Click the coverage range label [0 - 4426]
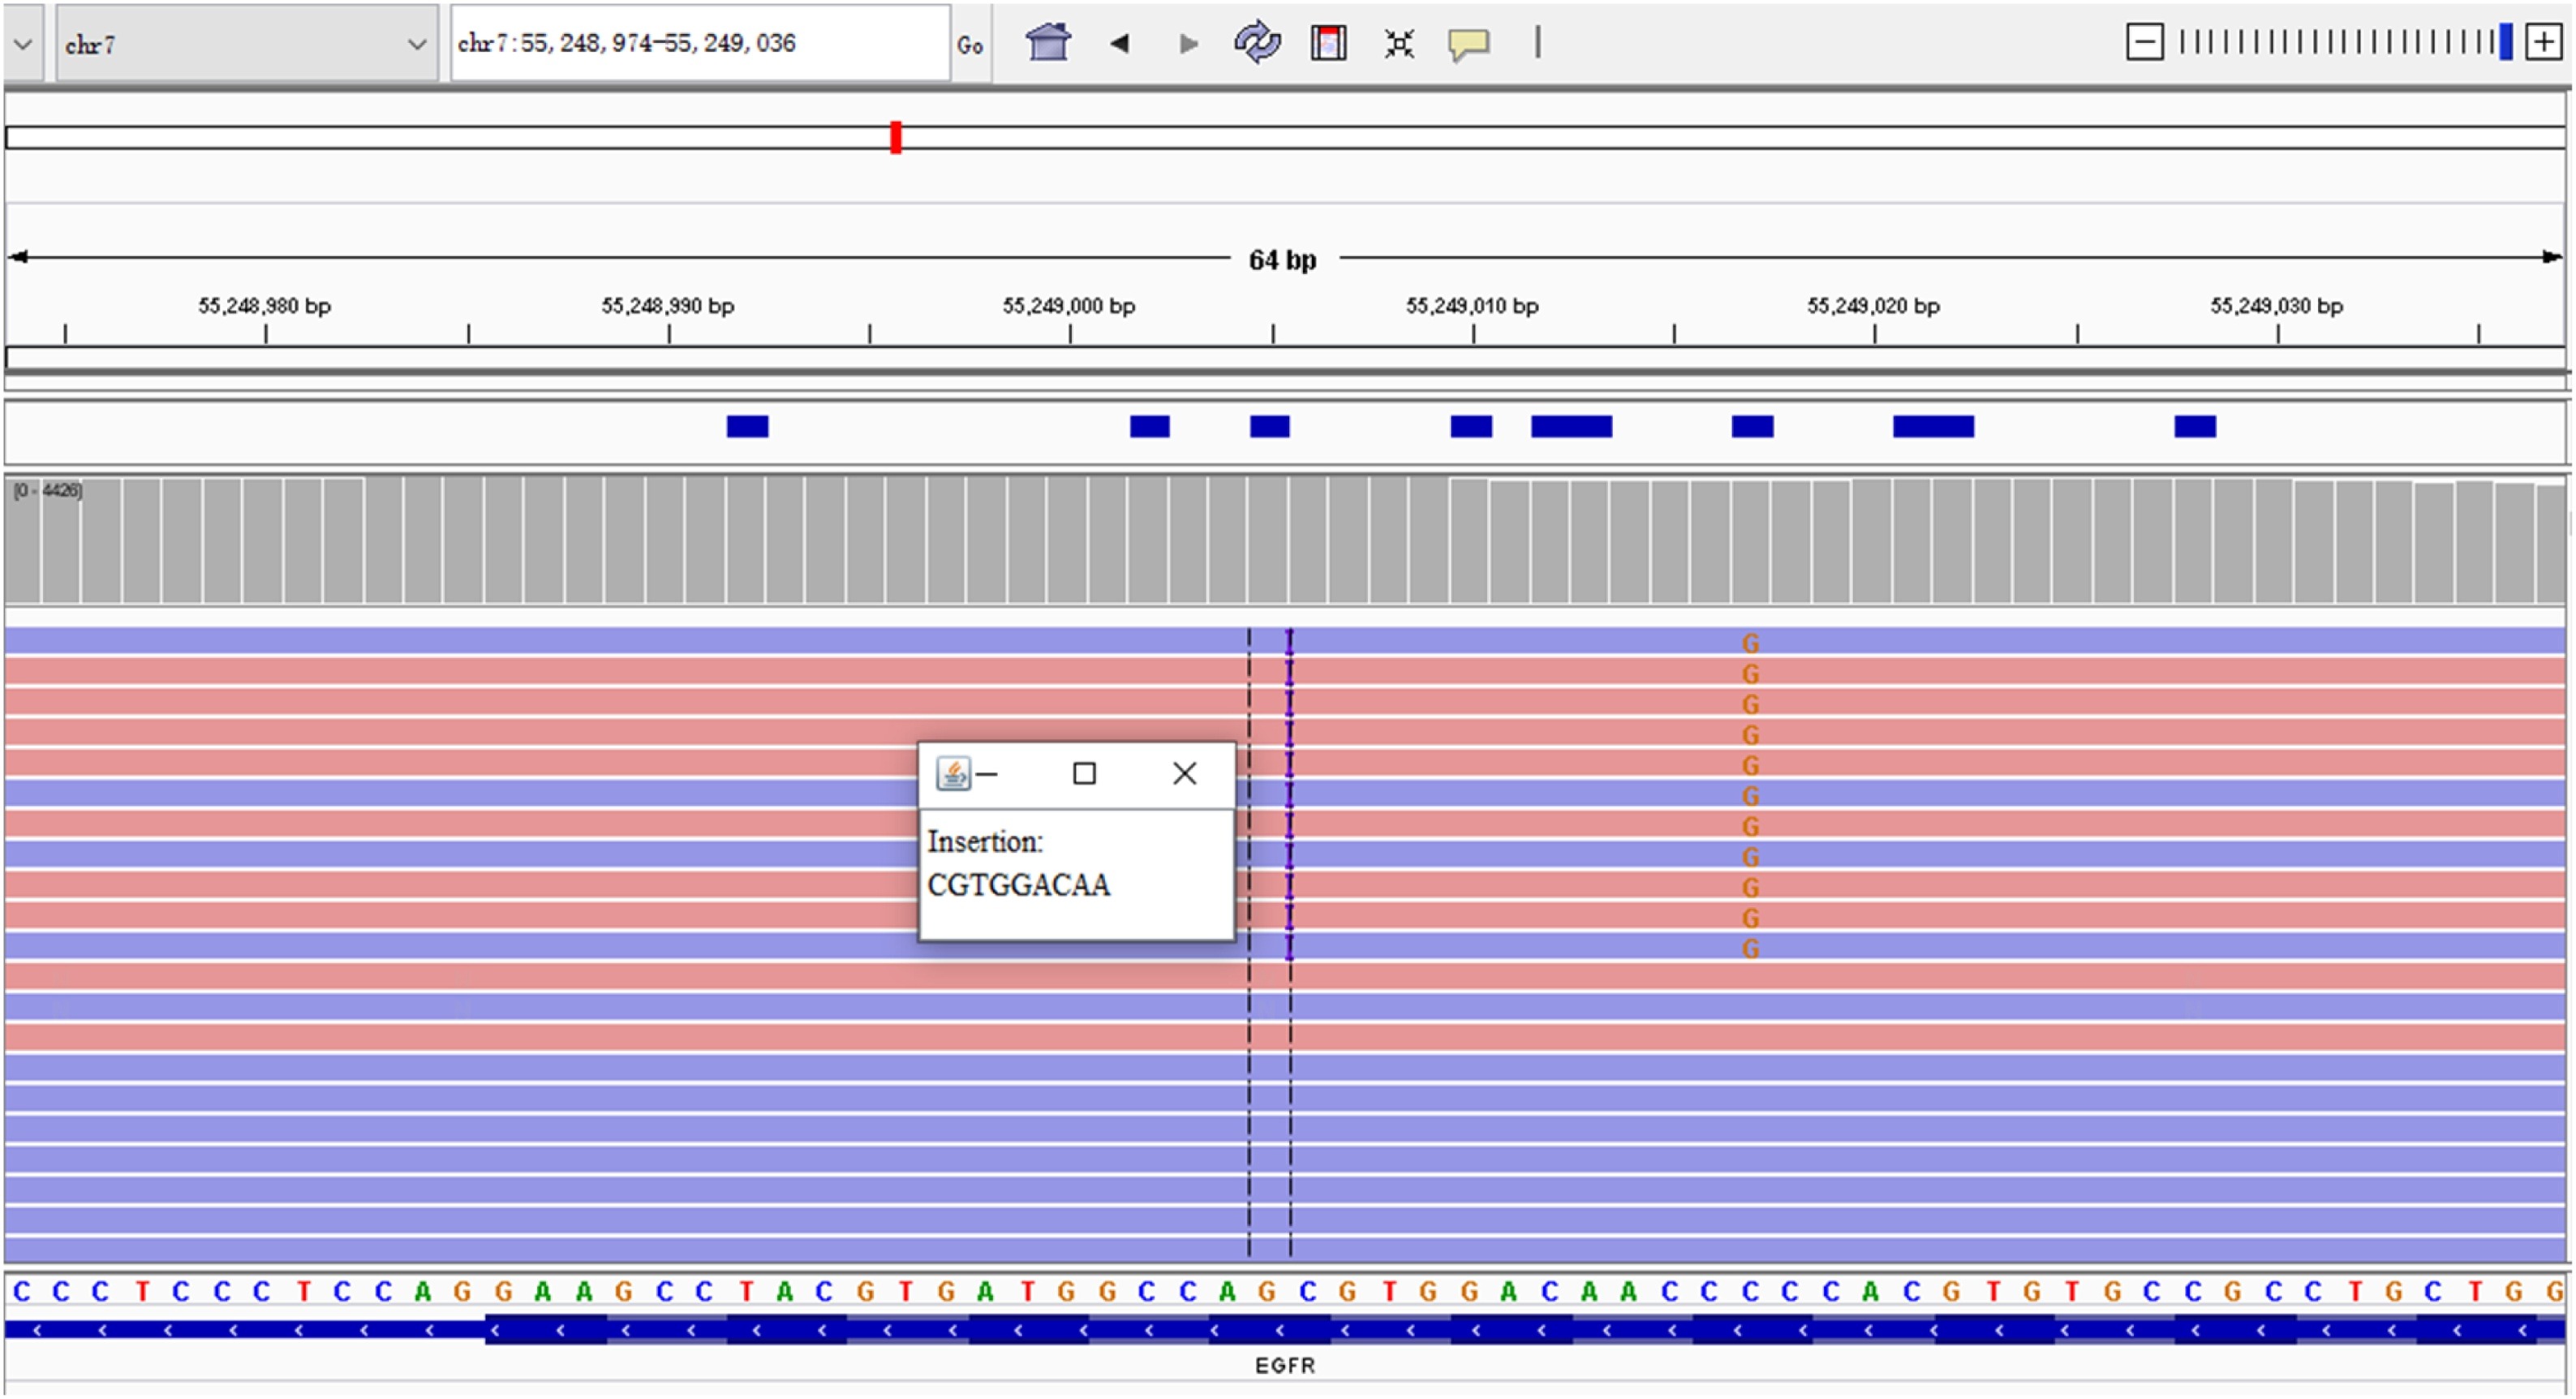 click(47, 490)
